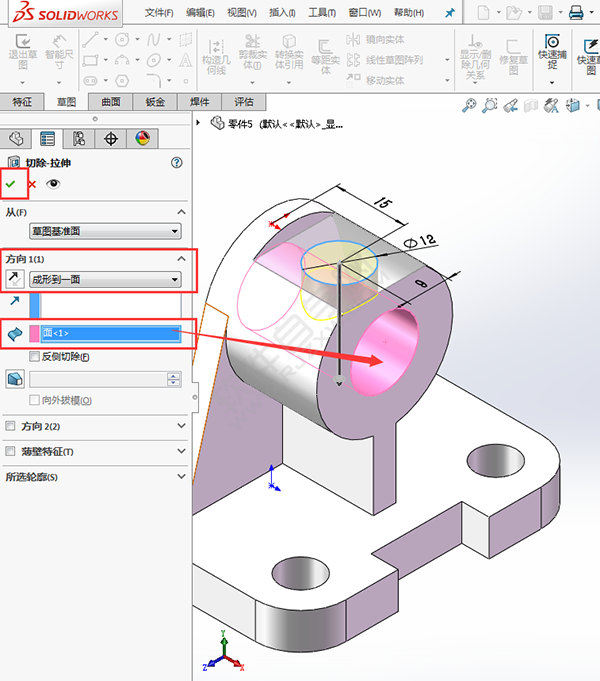
Task: Toggle detailed preview eye icon
Action: tap(53, 184)
